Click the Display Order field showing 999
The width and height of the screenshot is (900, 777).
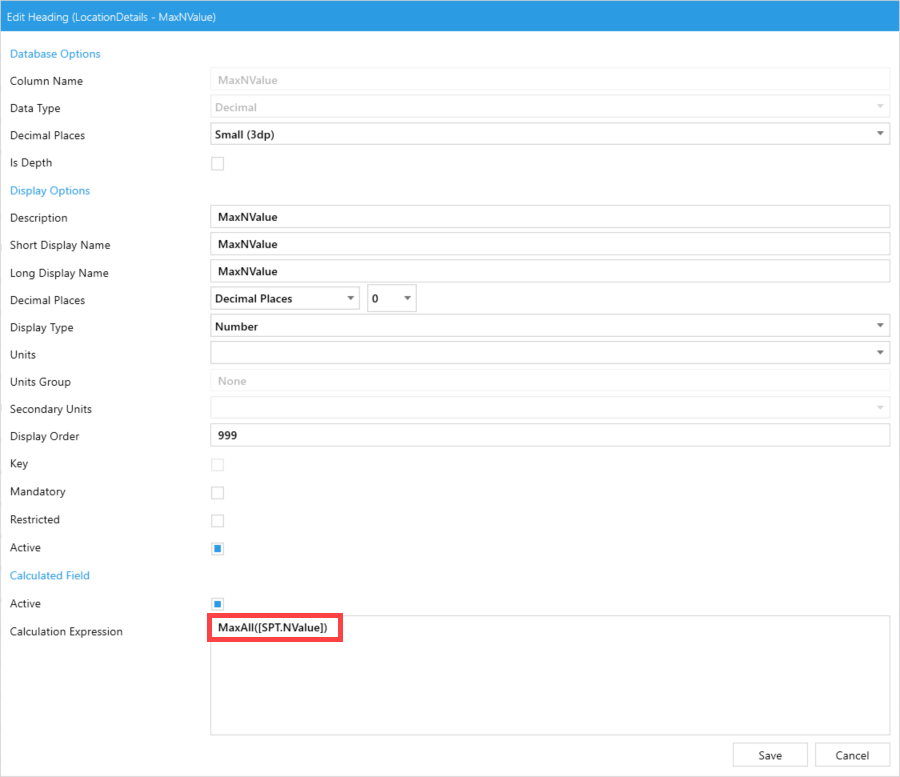pyautogui.click(x=549, y=436)
